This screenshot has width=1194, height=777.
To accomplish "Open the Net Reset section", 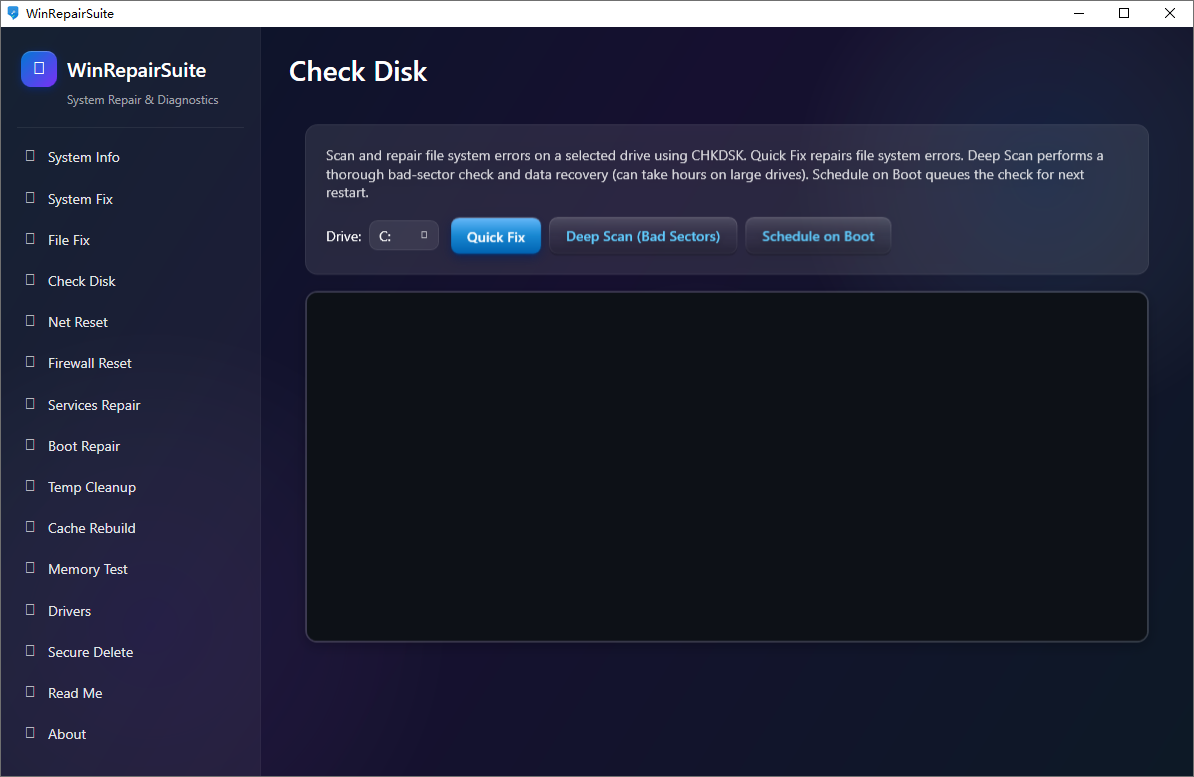I will click(130, 322).
